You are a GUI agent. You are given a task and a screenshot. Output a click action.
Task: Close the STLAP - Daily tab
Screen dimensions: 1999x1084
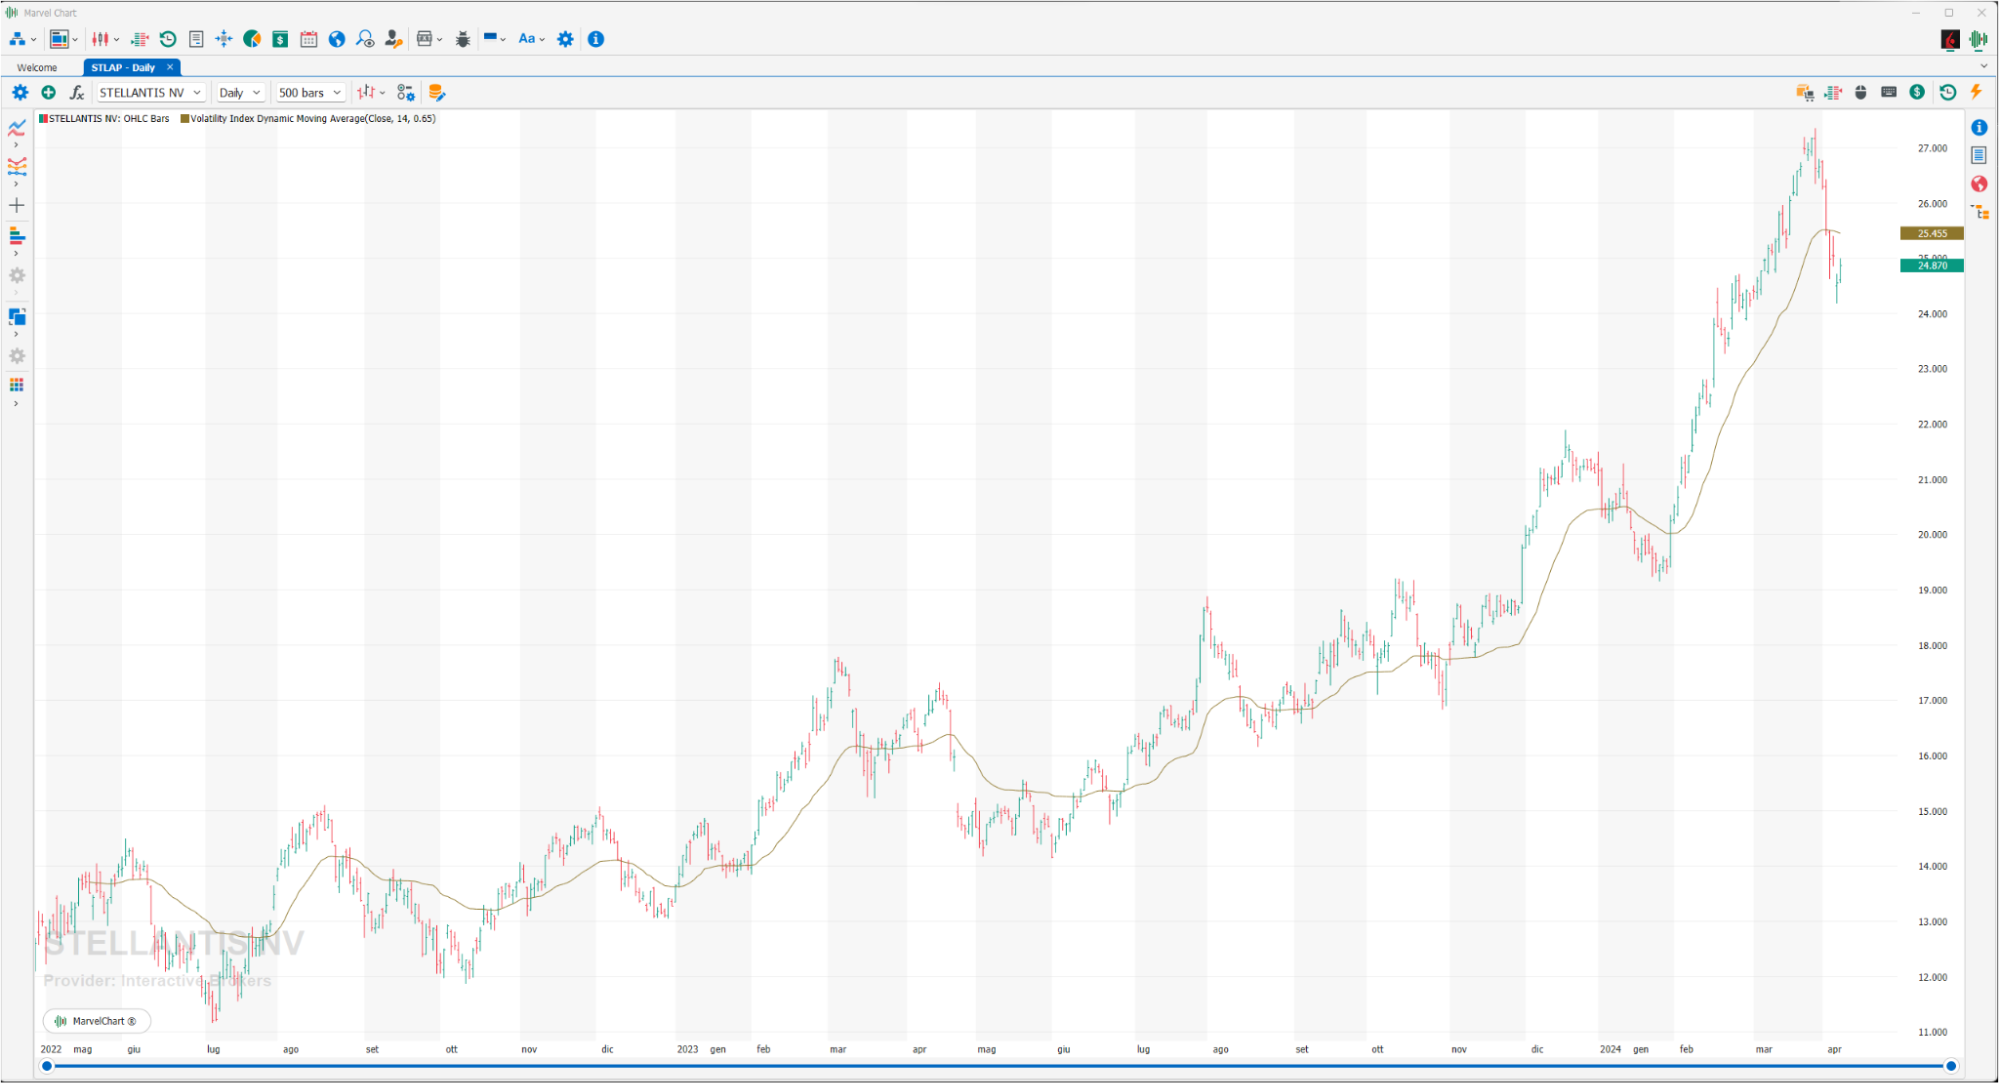170,67
